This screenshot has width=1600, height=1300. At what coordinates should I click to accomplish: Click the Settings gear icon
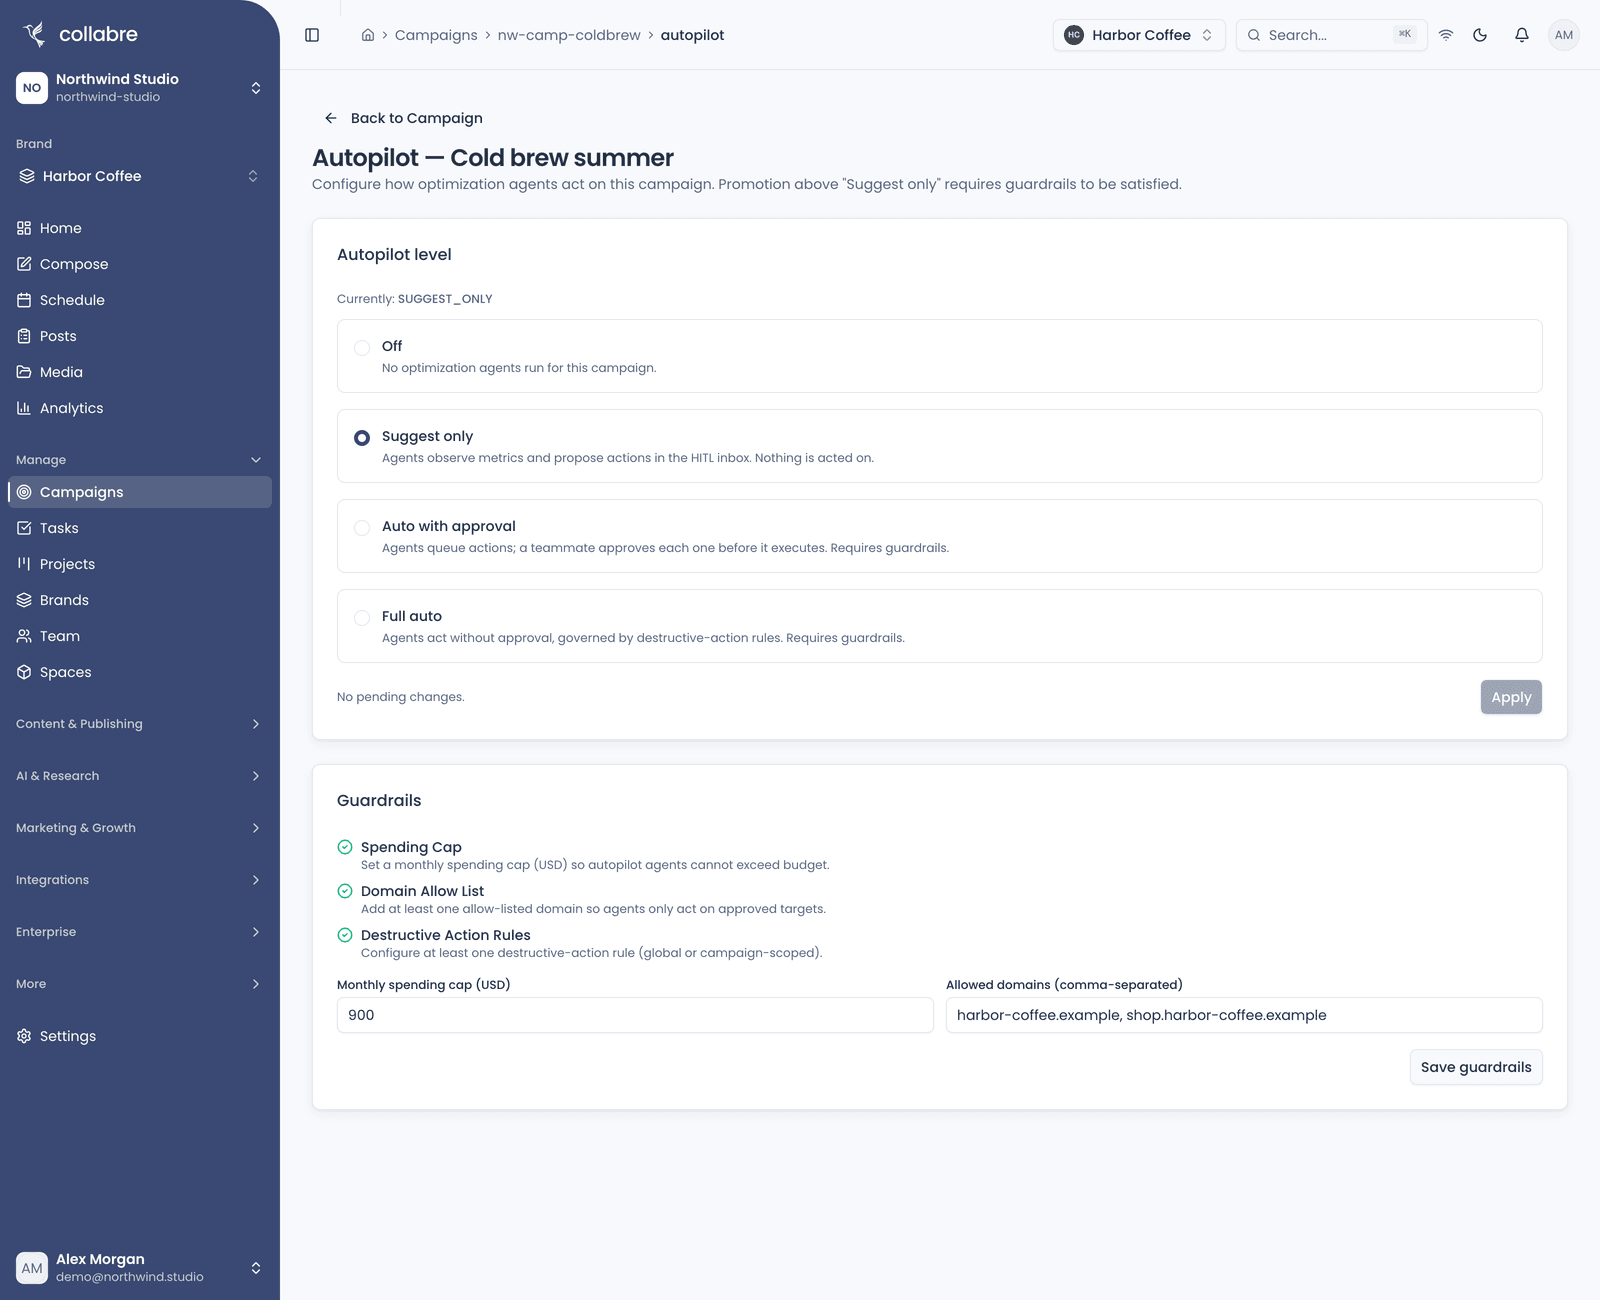24,1036
